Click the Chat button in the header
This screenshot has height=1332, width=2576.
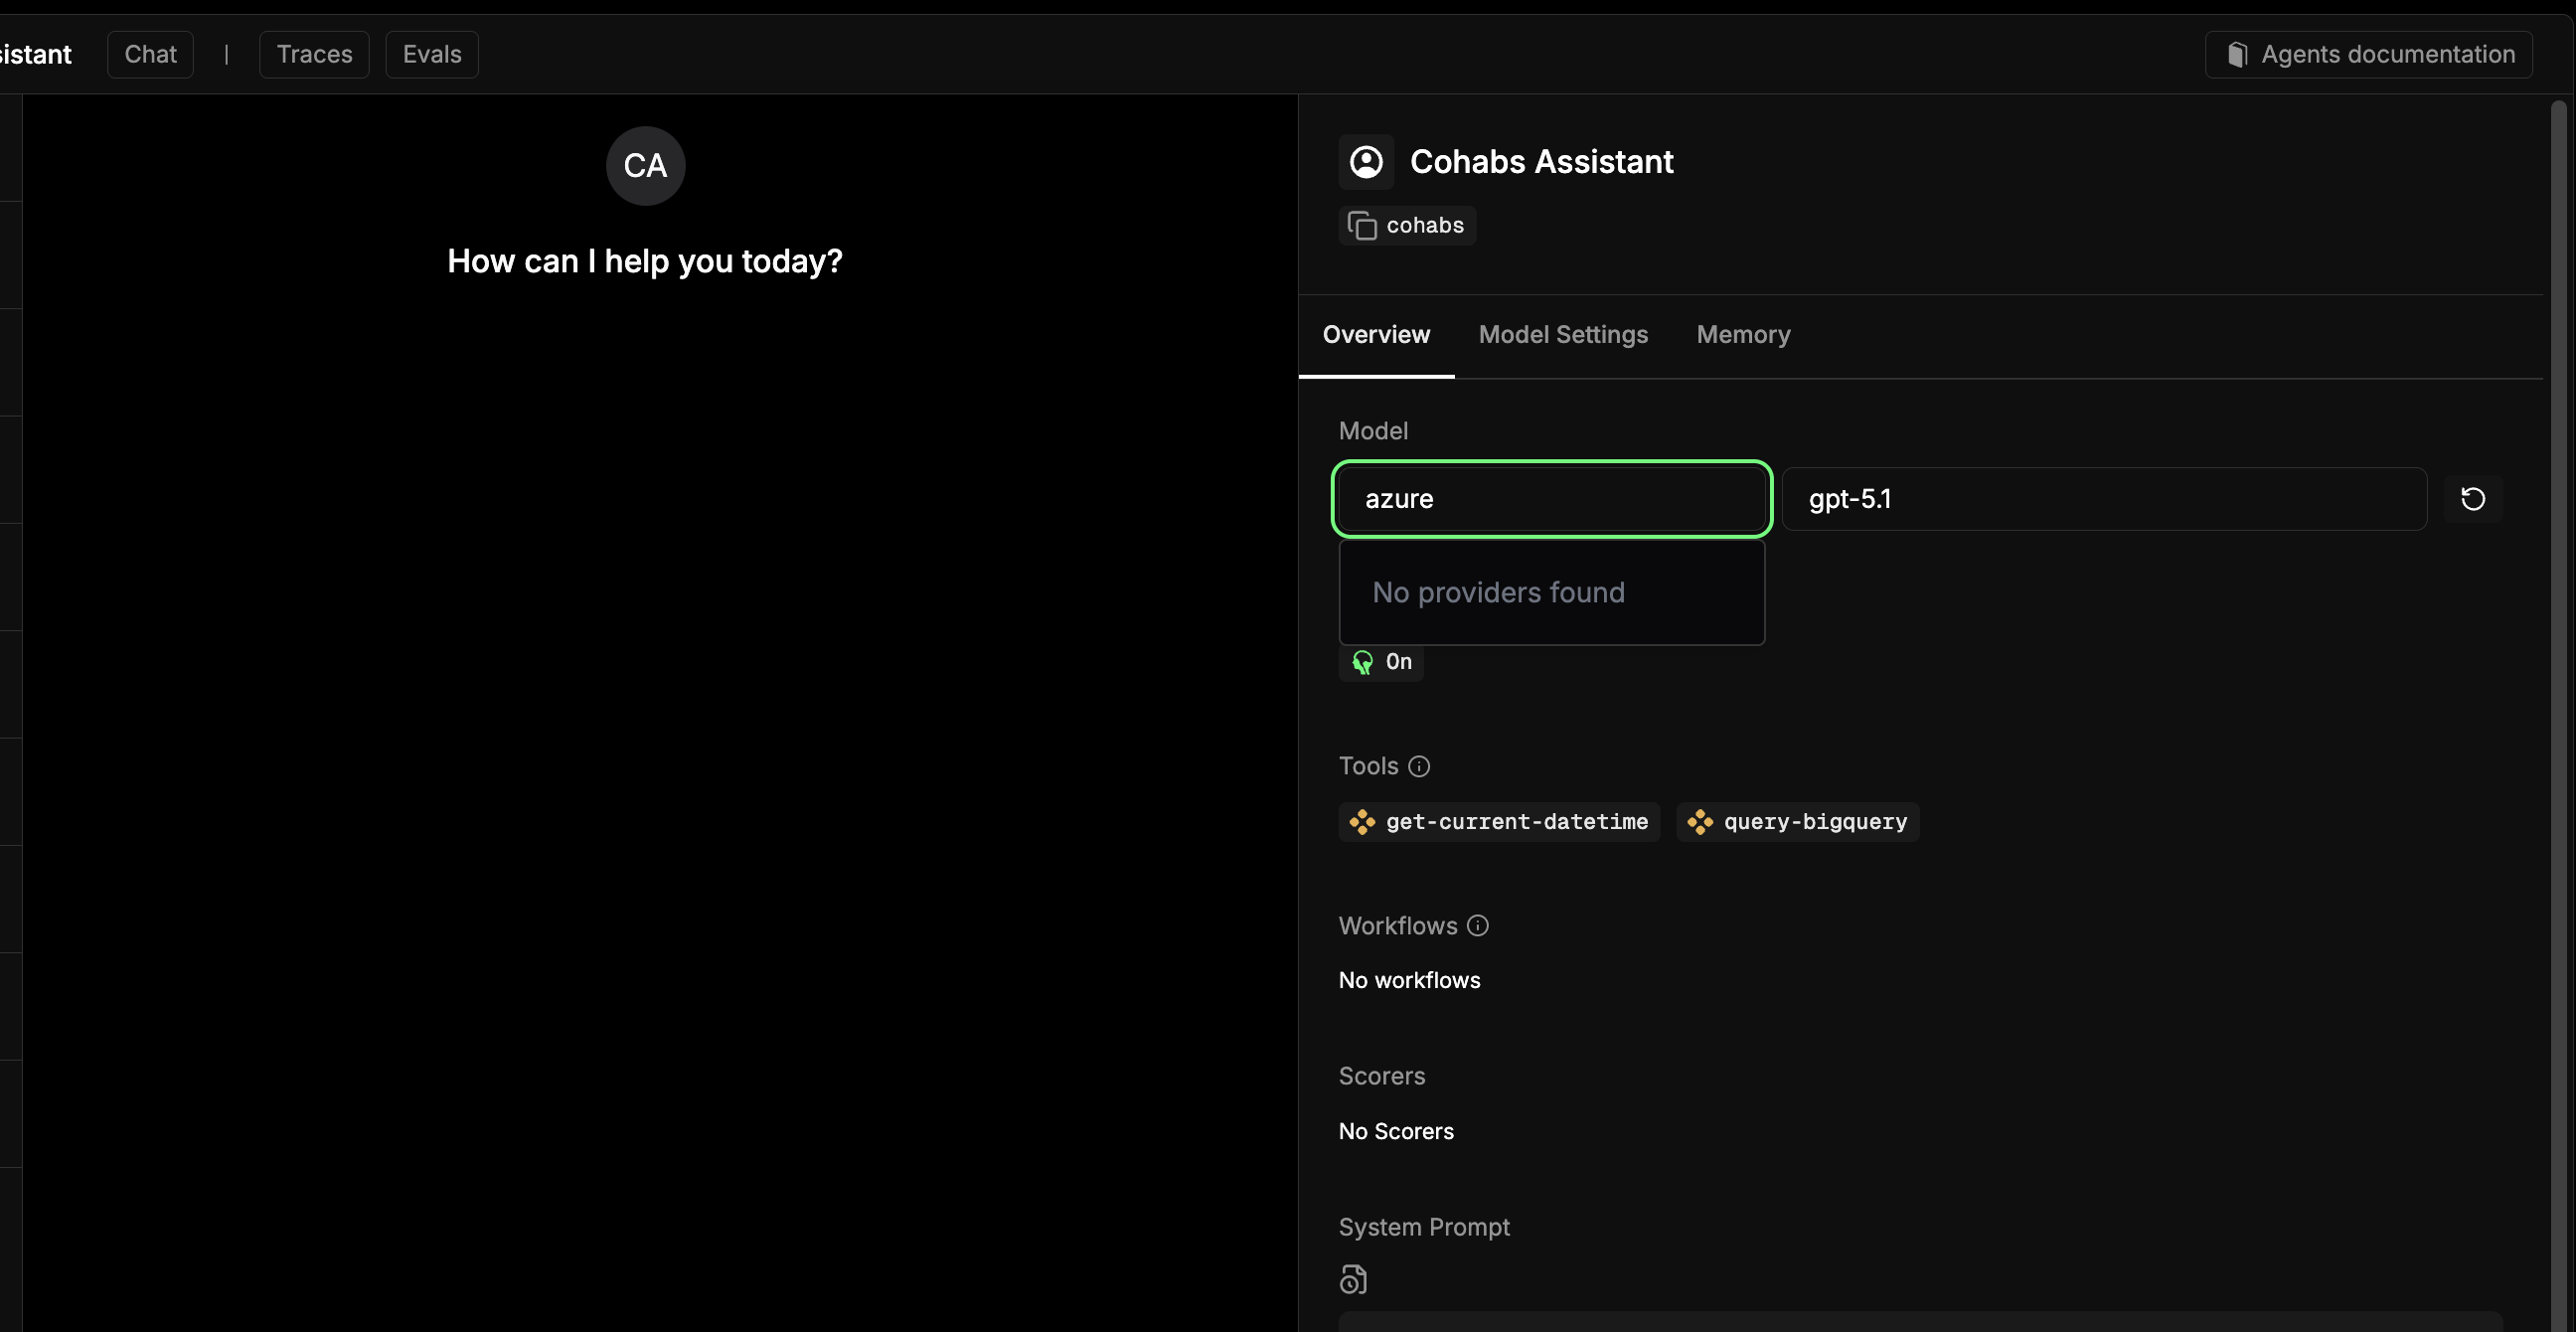(x=150, y=55)
